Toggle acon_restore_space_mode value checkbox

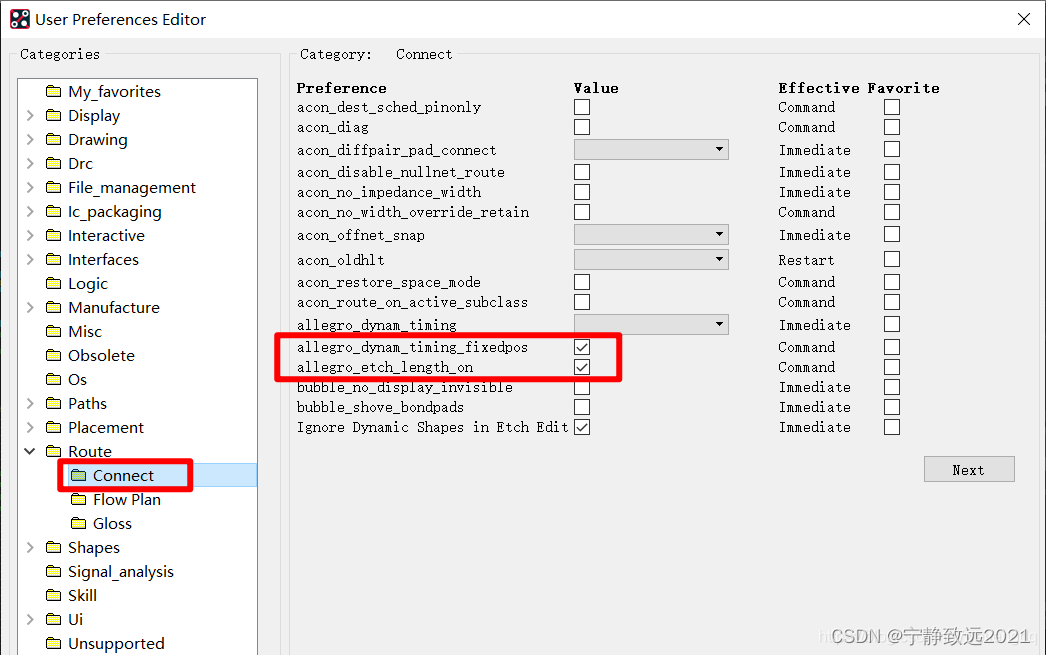582,282
